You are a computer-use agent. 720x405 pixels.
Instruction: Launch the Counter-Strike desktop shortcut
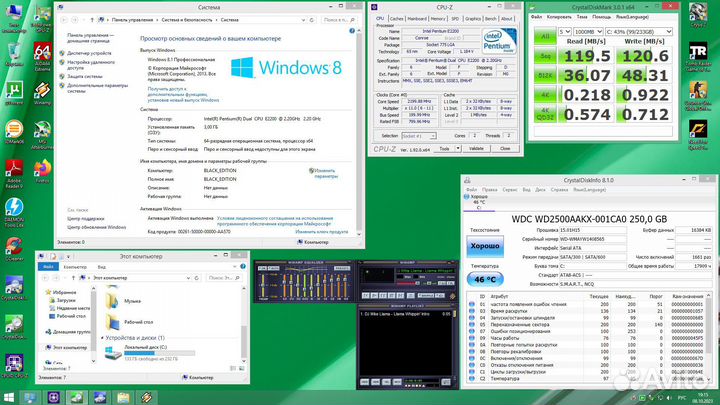[x=698, y=96]
